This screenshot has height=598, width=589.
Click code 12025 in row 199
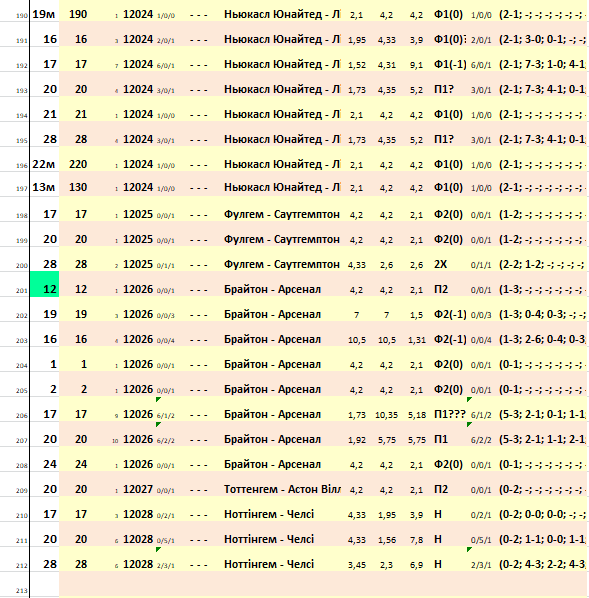click(x=138, y=239)
